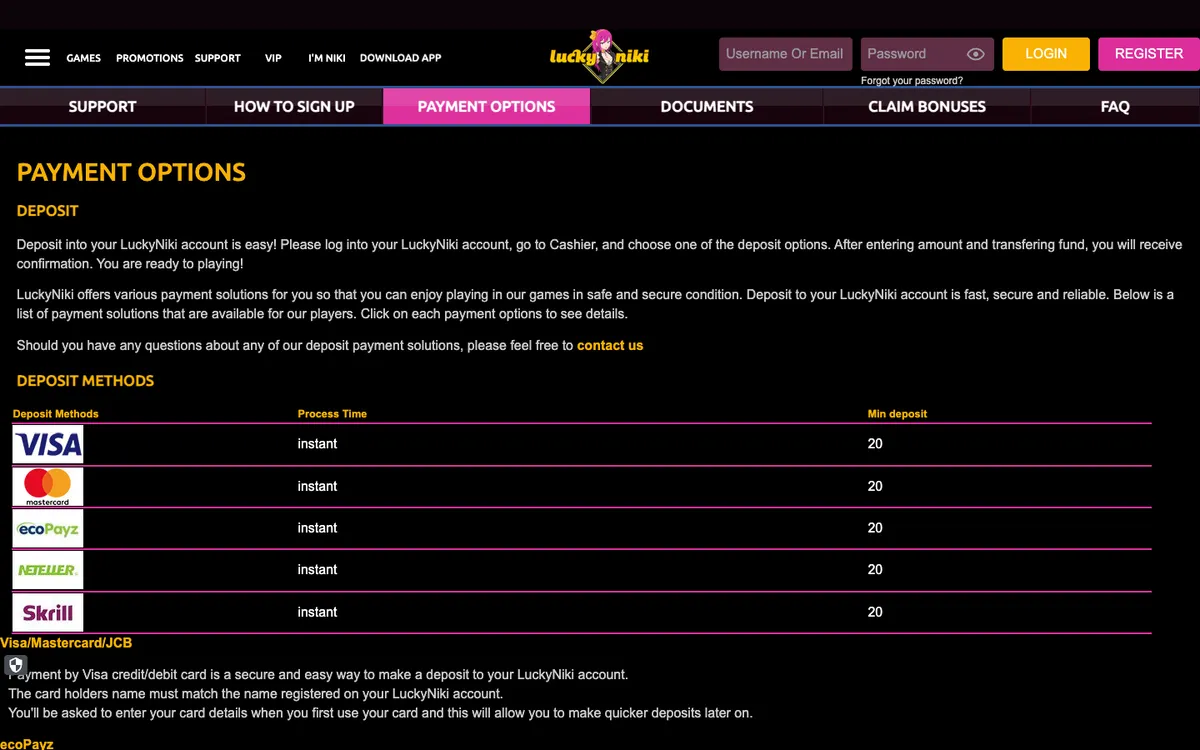Click the Payment Options page heading
1200x750 pixels.
(131, 172)
